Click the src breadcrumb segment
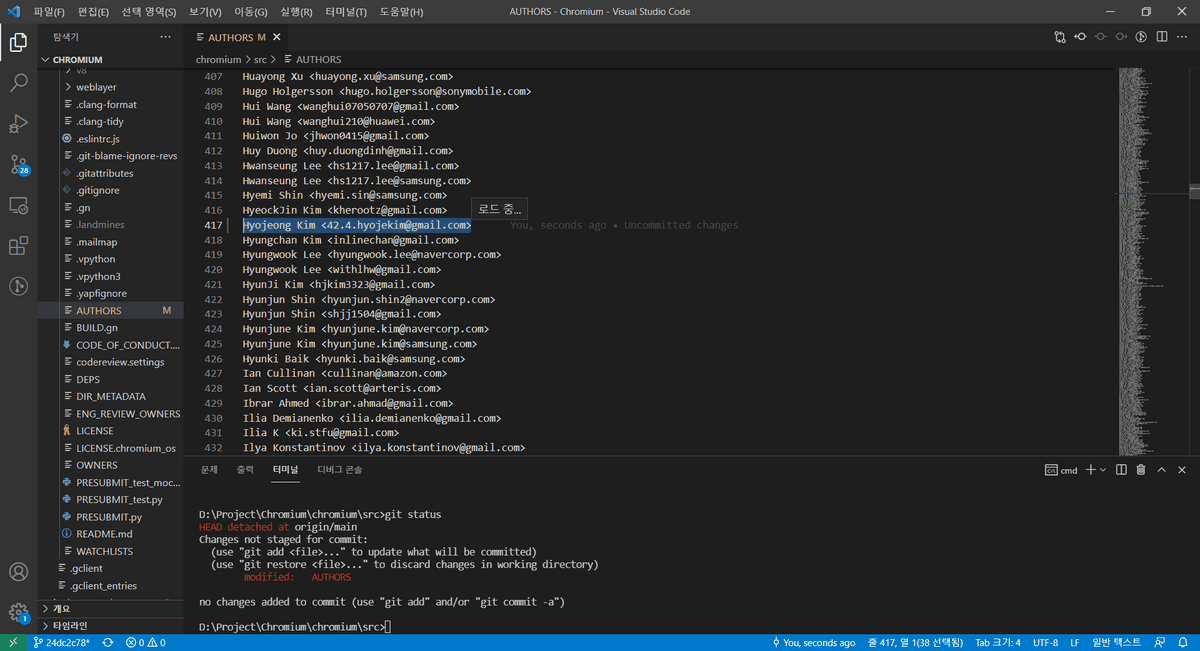The image size is (1200, 651). tap(260, 59)
